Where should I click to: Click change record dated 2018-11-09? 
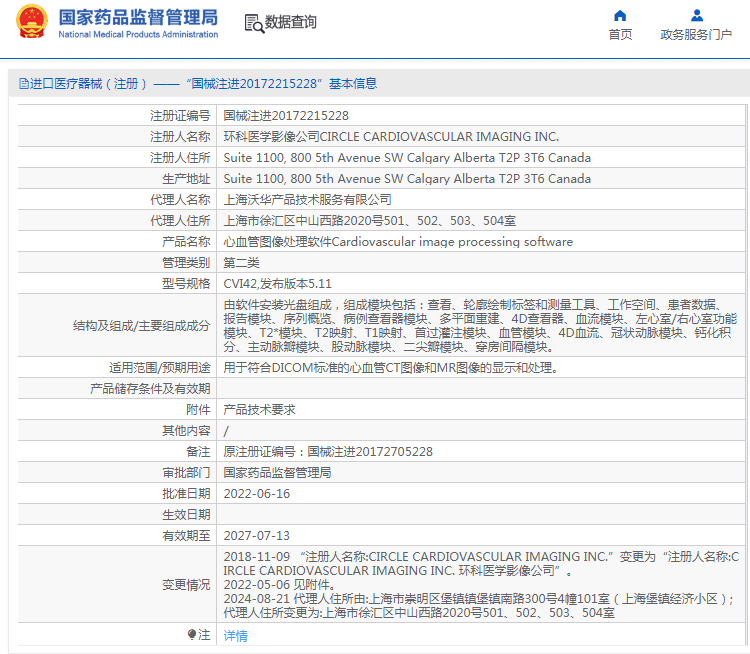point(481,564)
